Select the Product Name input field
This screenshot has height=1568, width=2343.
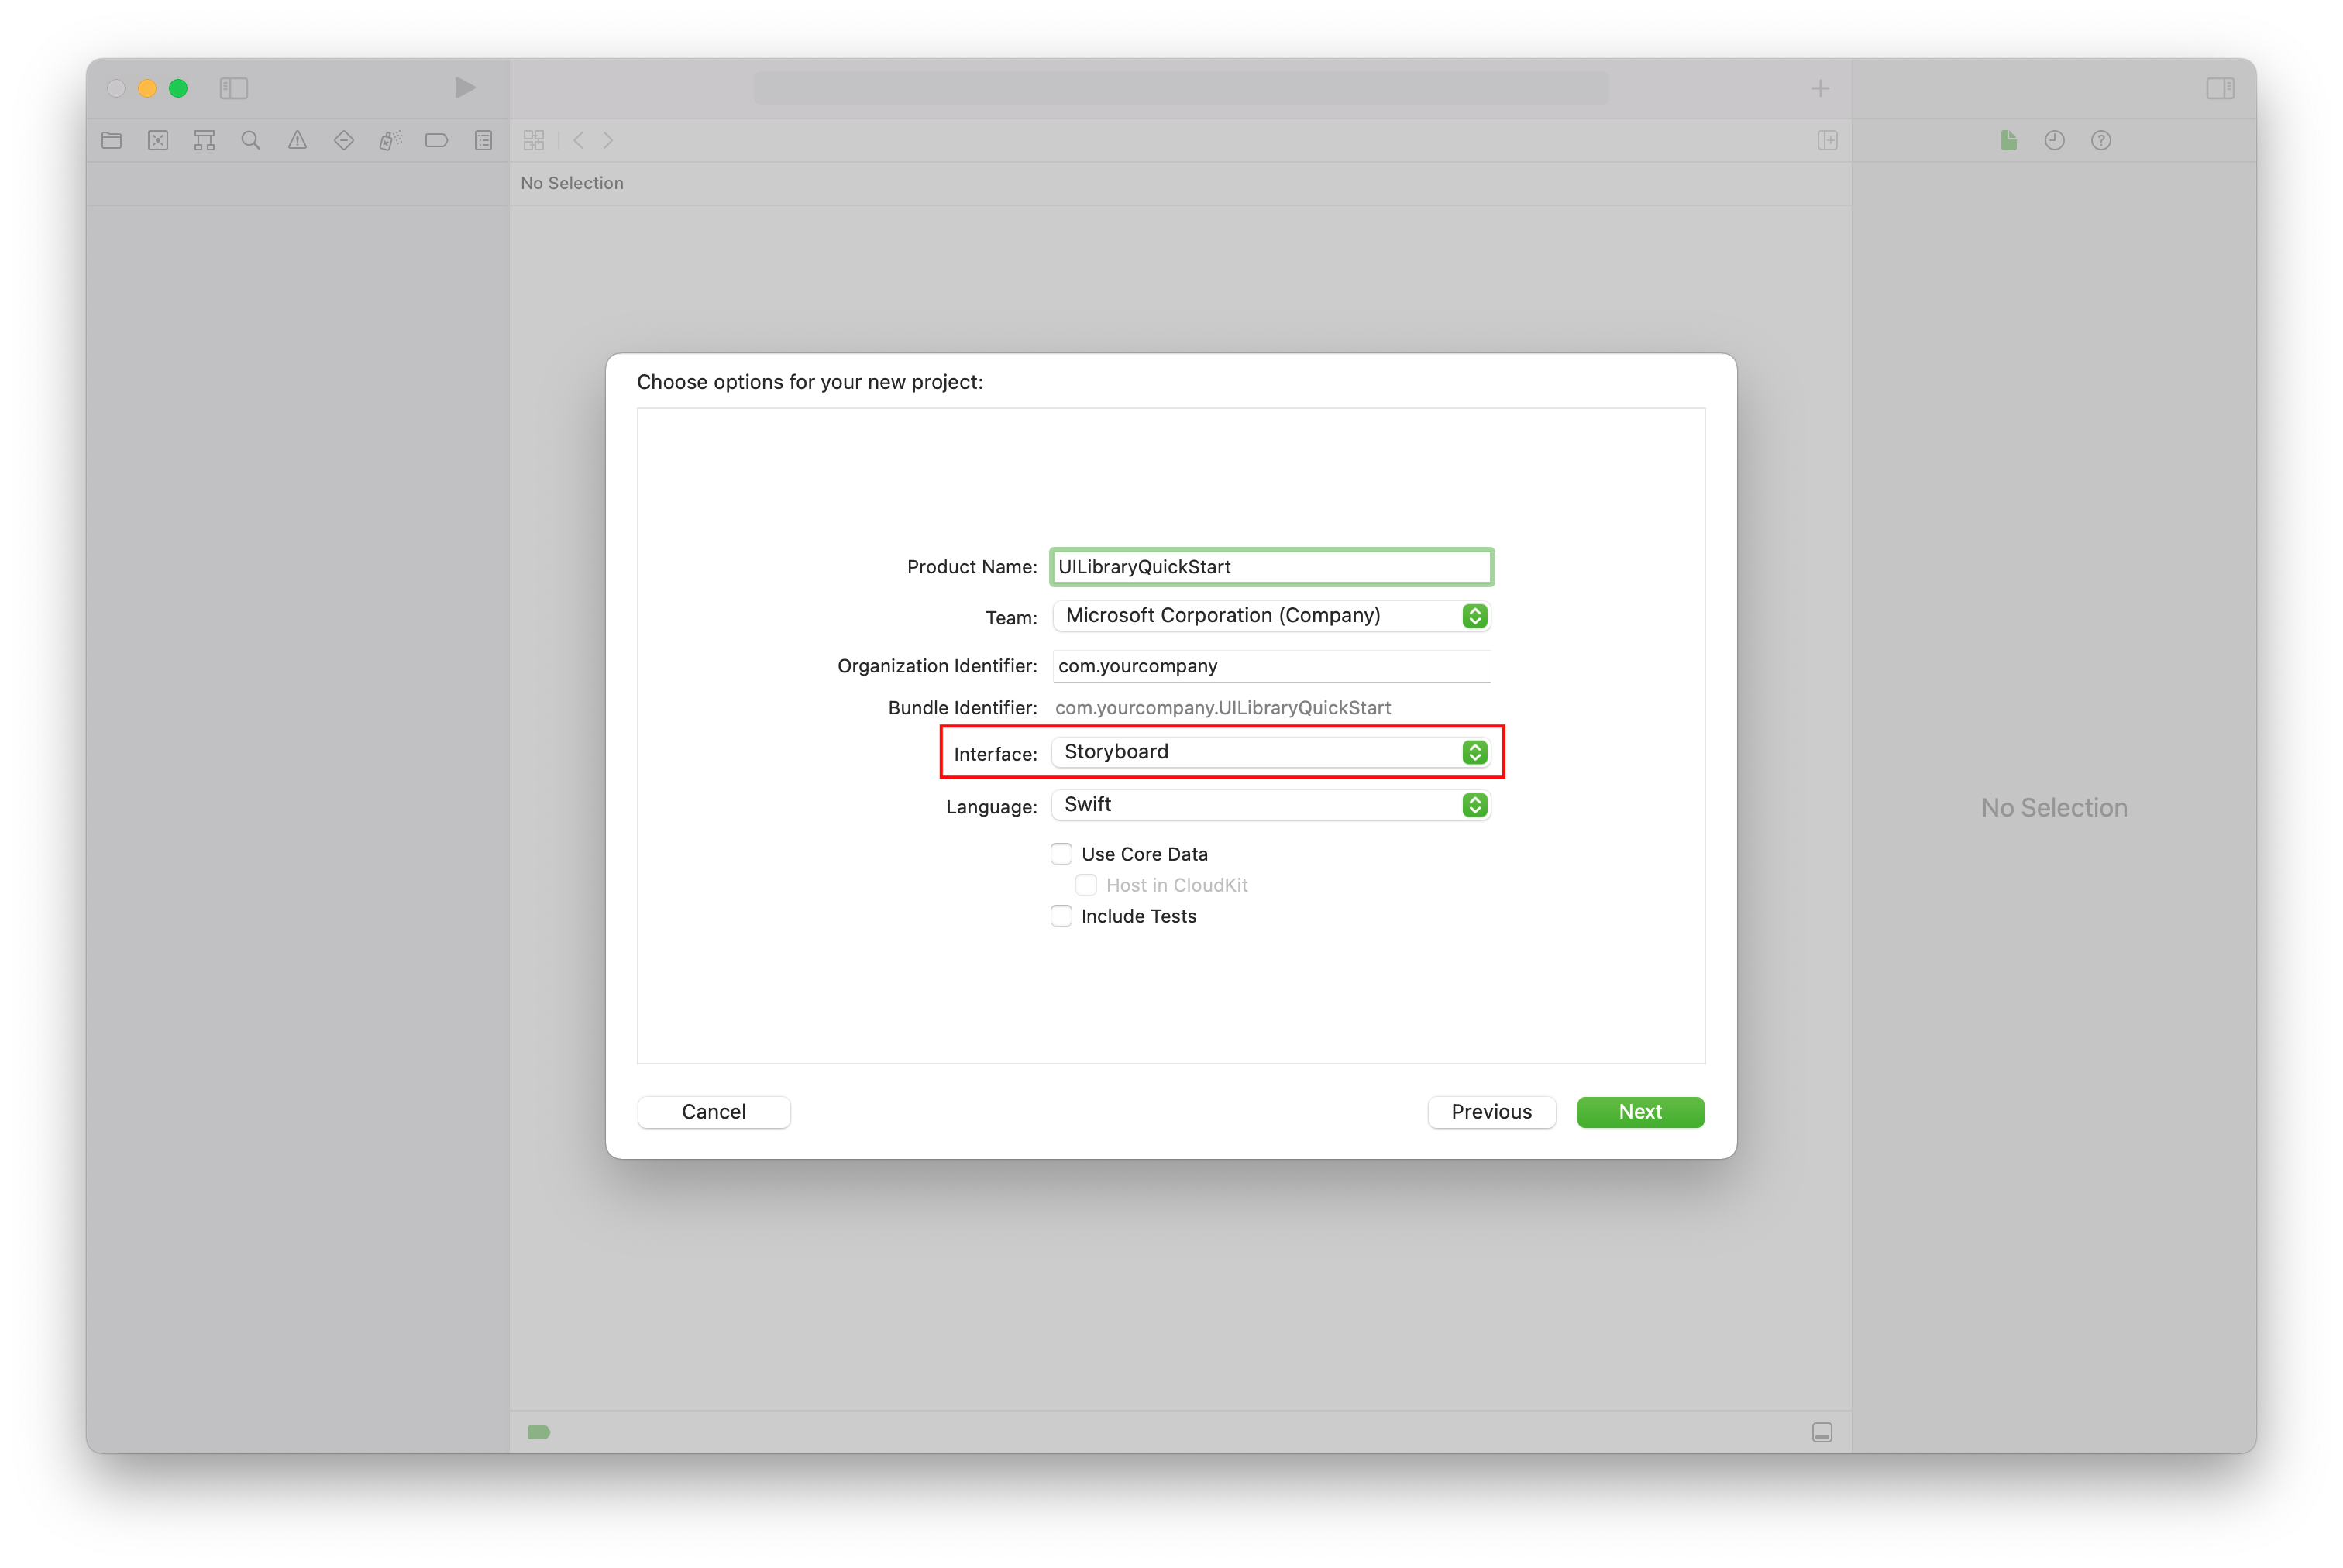coord(1271,566)
